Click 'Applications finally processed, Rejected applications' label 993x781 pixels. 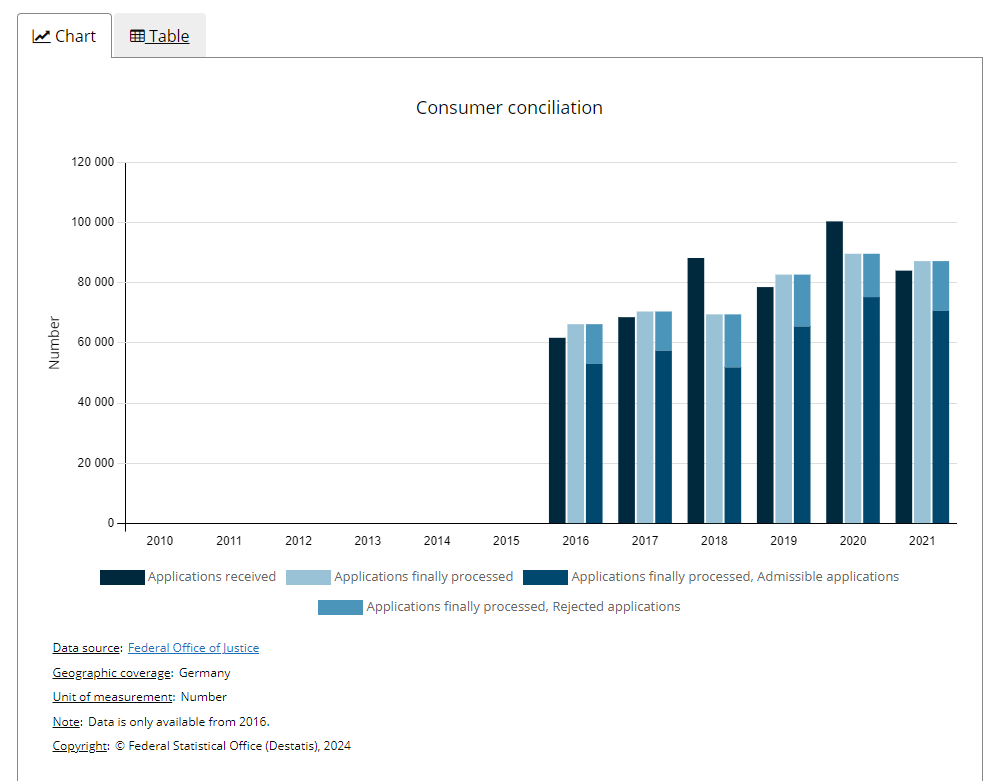[x=523, y=607]
